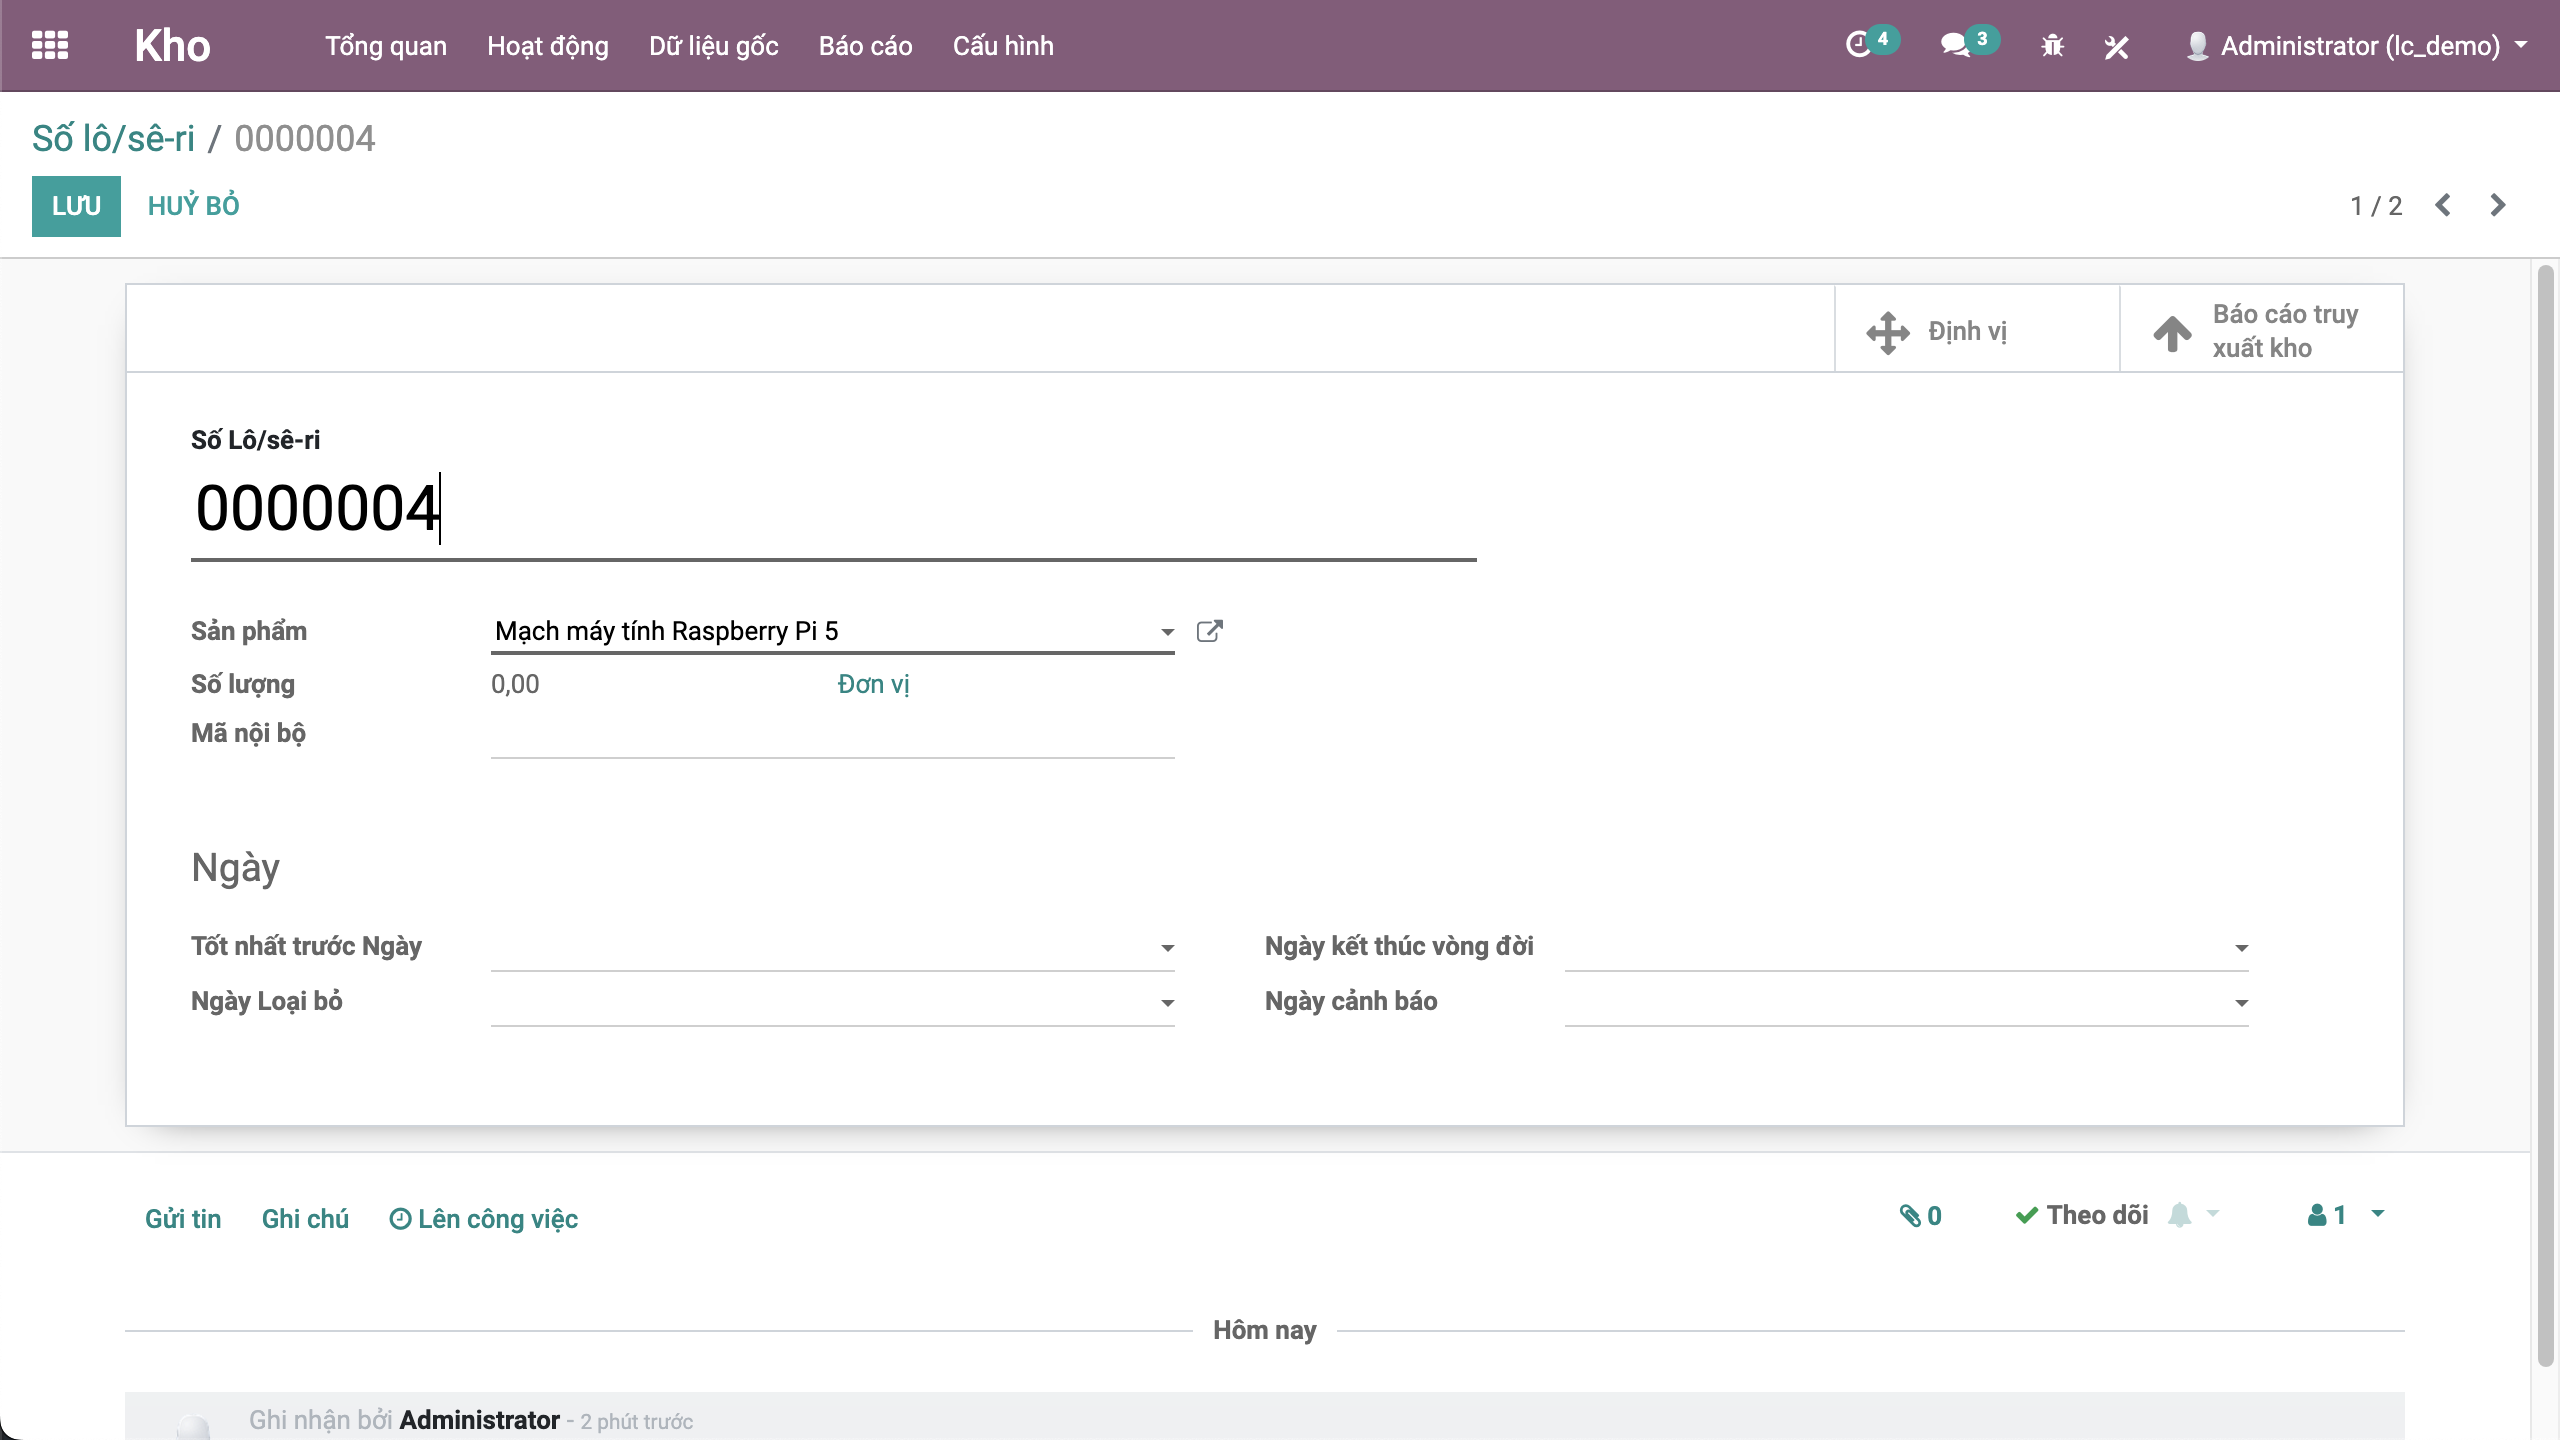Open Ngày cảnh báo date dropdown
2560x1440 pixels.
pyautogui.click(x=2241, y=1003)
